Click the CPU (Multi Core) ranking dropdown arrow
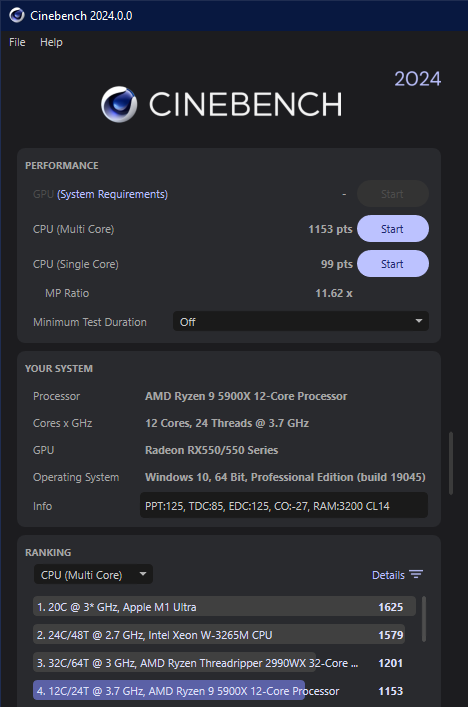Screen dimensions: 468x707 [143, 574]
